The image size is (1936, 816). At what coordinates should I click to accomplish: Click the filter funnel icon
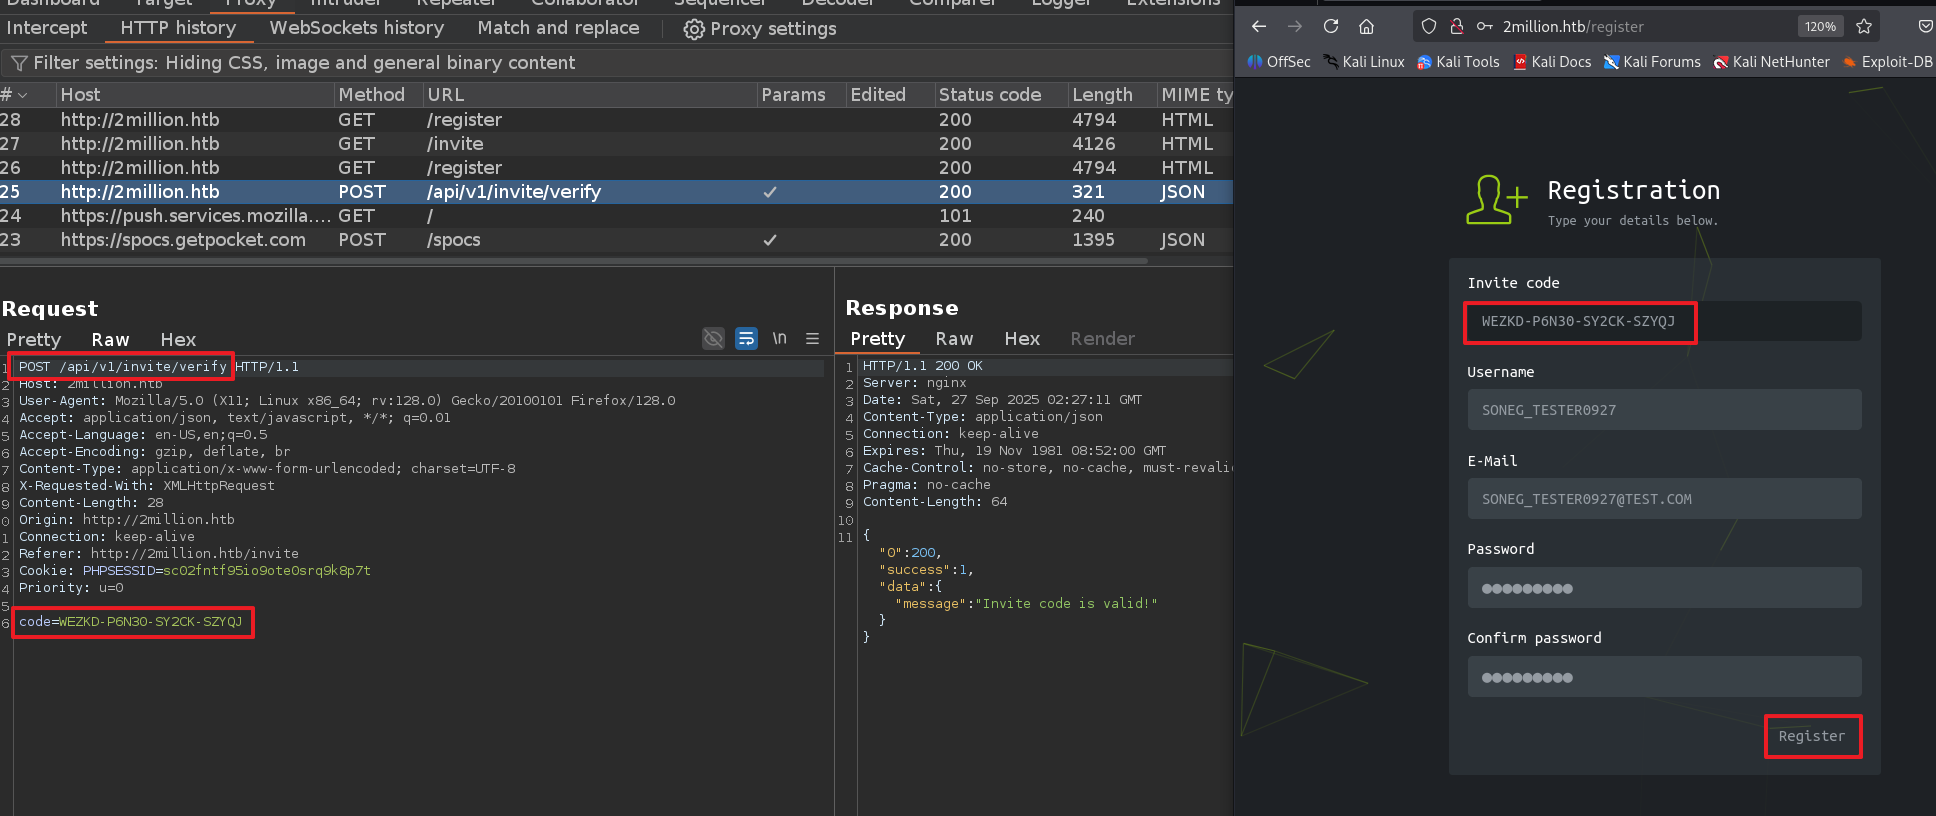pos(18,63)
